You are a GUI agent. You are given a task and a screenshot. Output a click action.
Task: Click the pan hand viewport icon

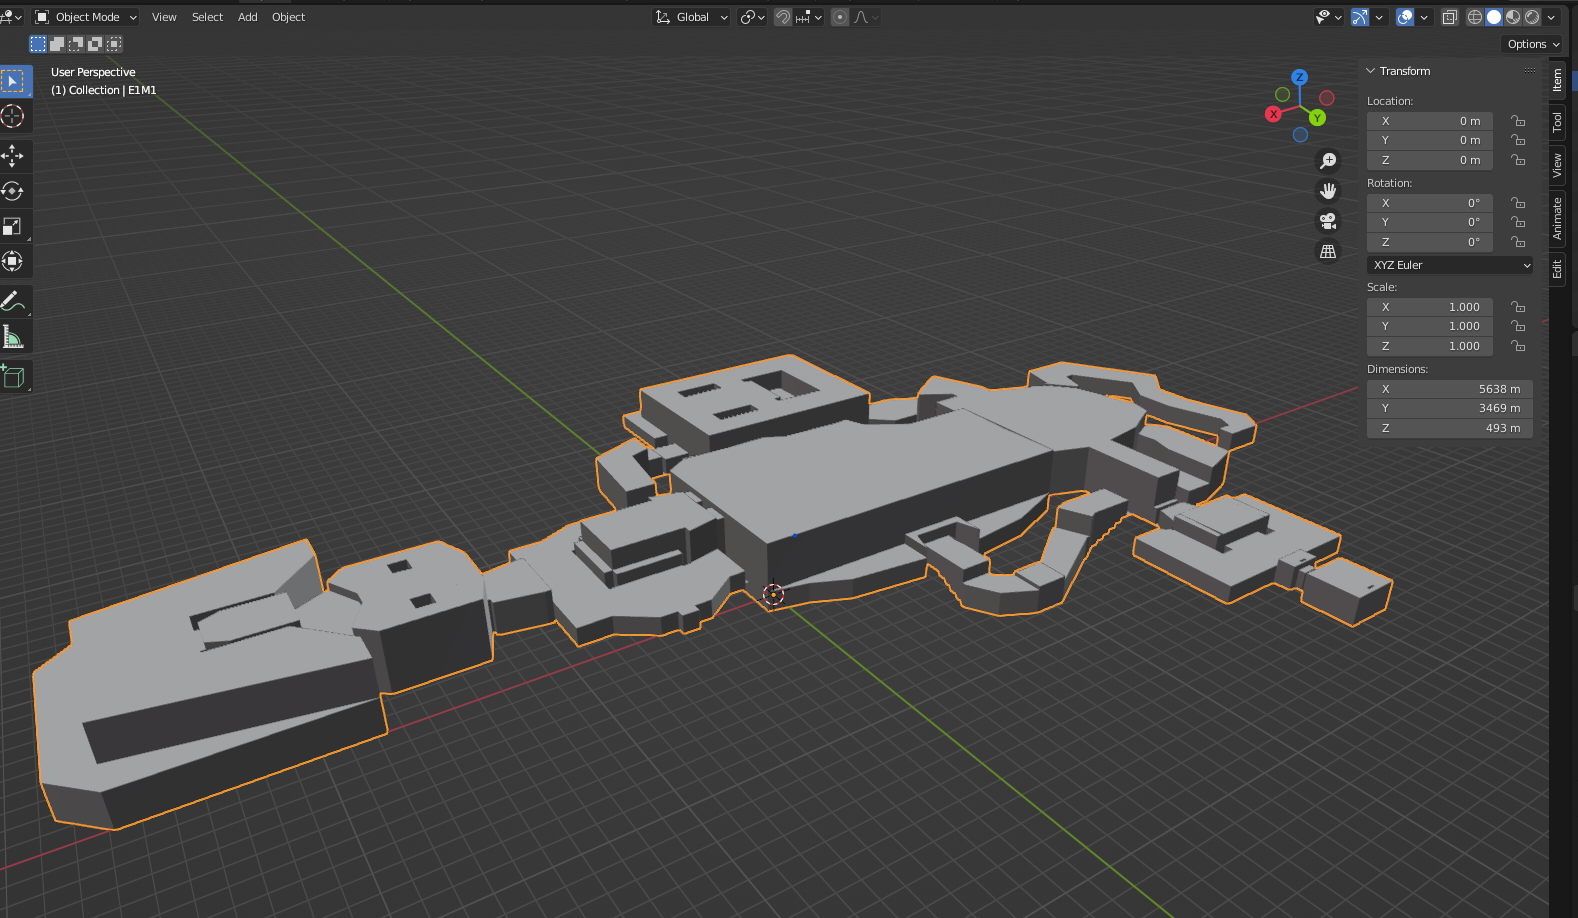click(1328, 191)
